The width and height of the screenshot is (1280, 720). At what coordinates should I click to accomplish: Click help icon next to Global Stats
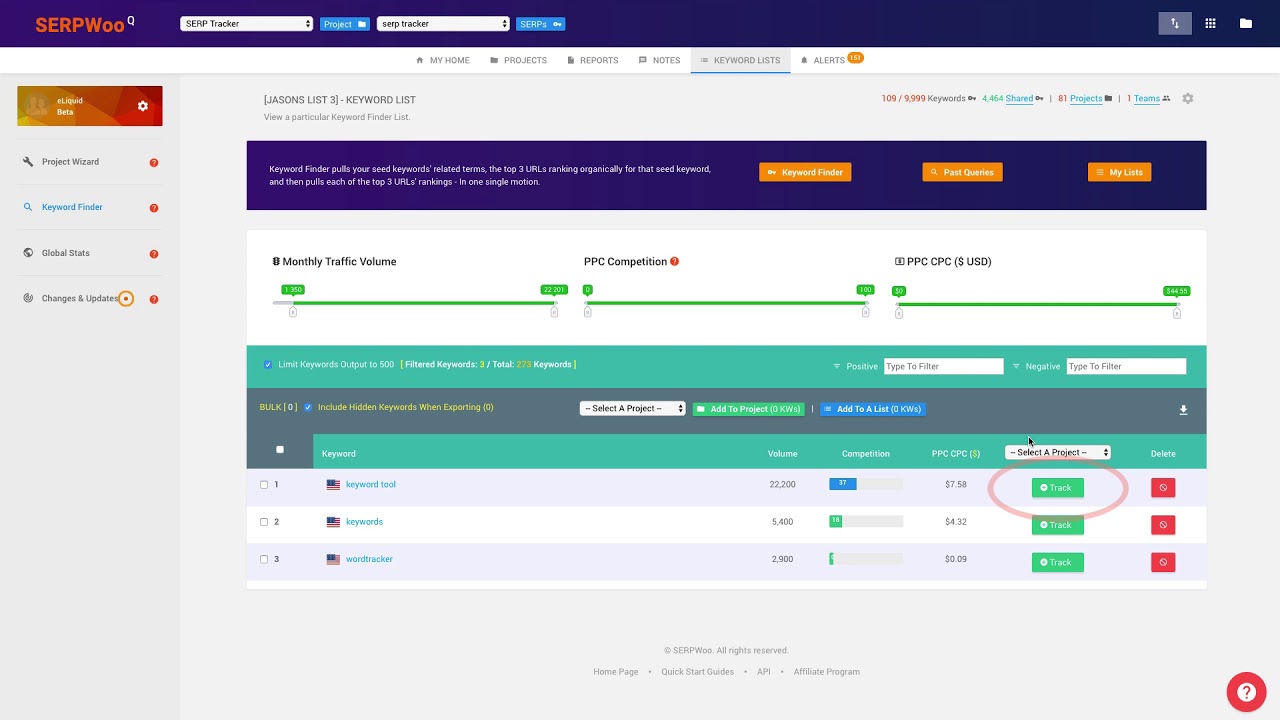[154, 254]
